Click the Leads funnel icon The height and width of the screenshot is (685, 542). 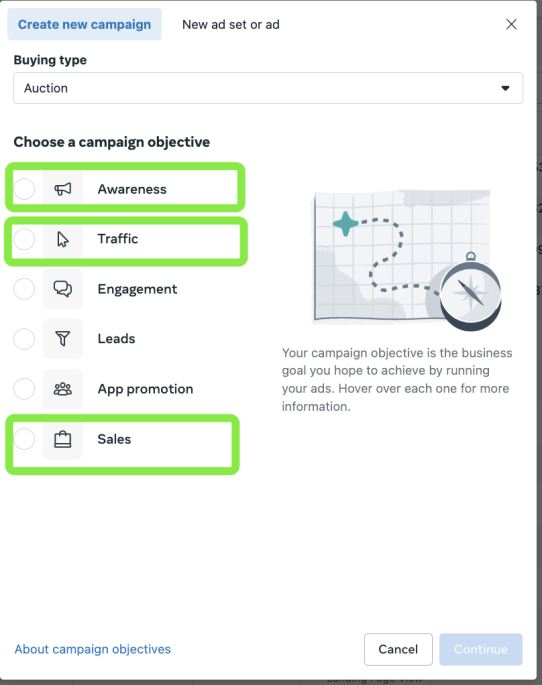tap(62, 339)
